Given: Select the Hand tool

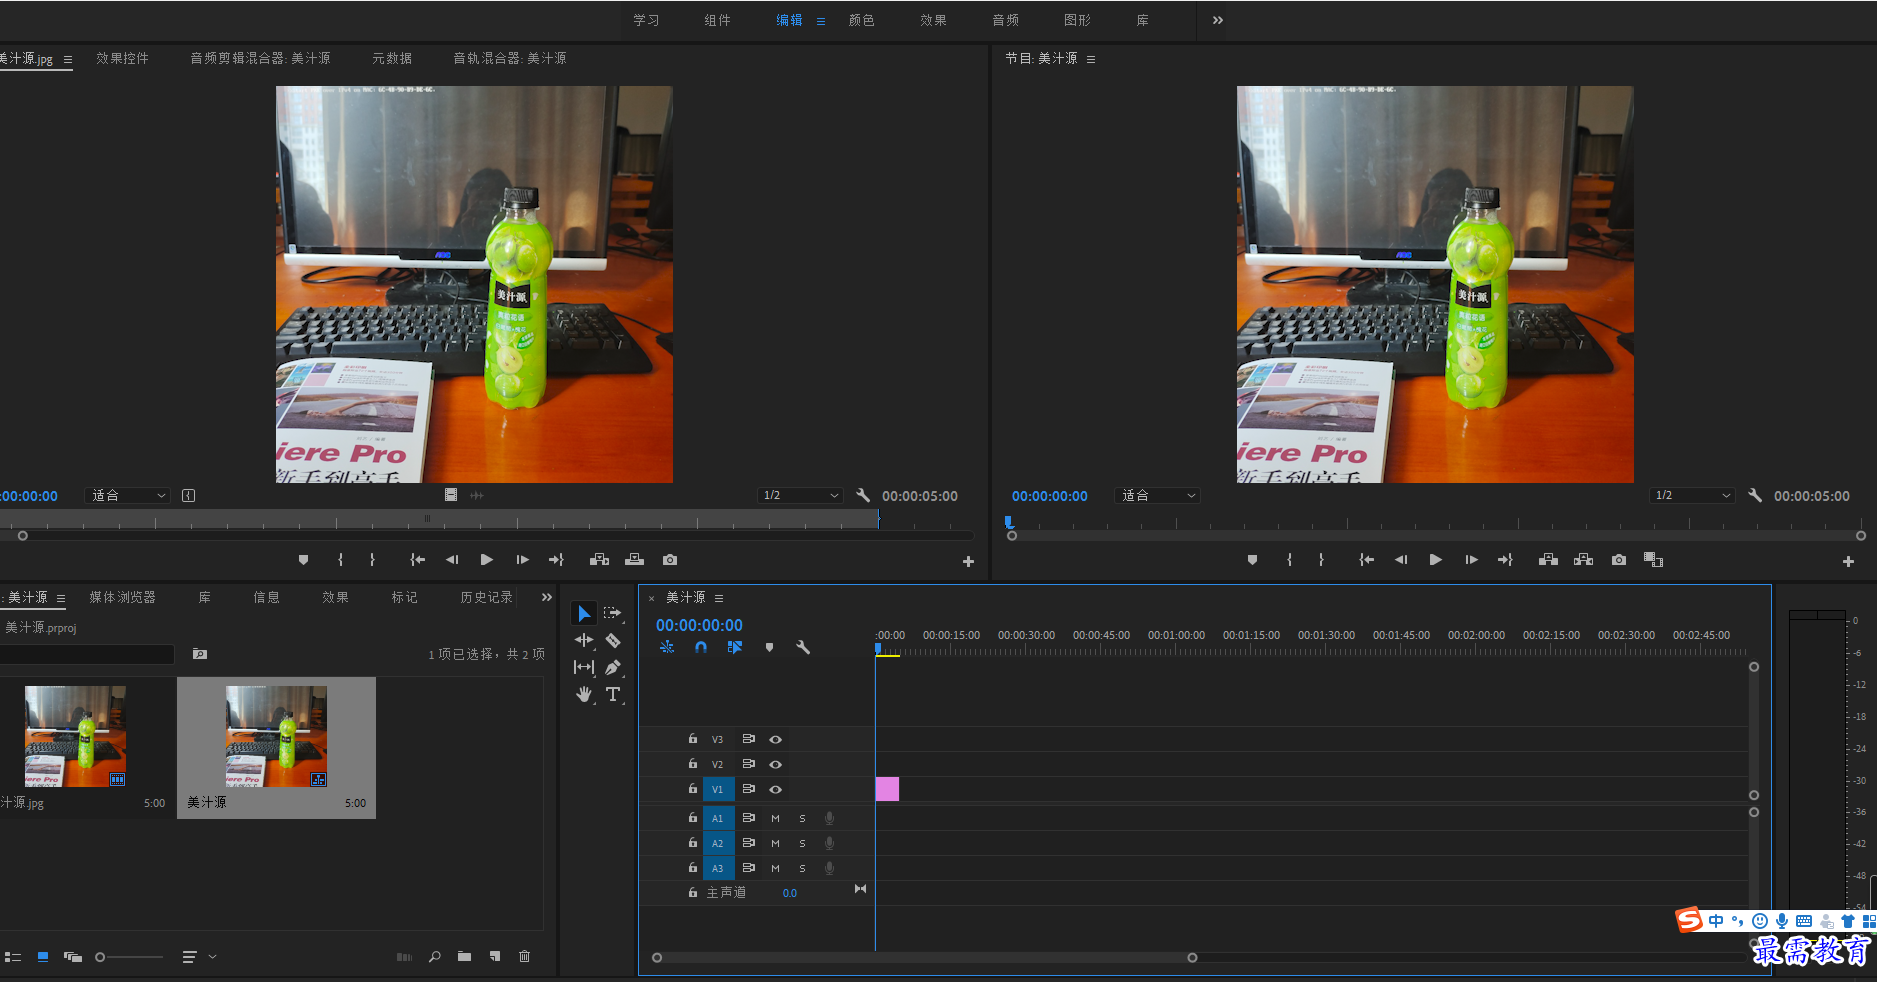Looking at the screenshot, I should 584,694.
